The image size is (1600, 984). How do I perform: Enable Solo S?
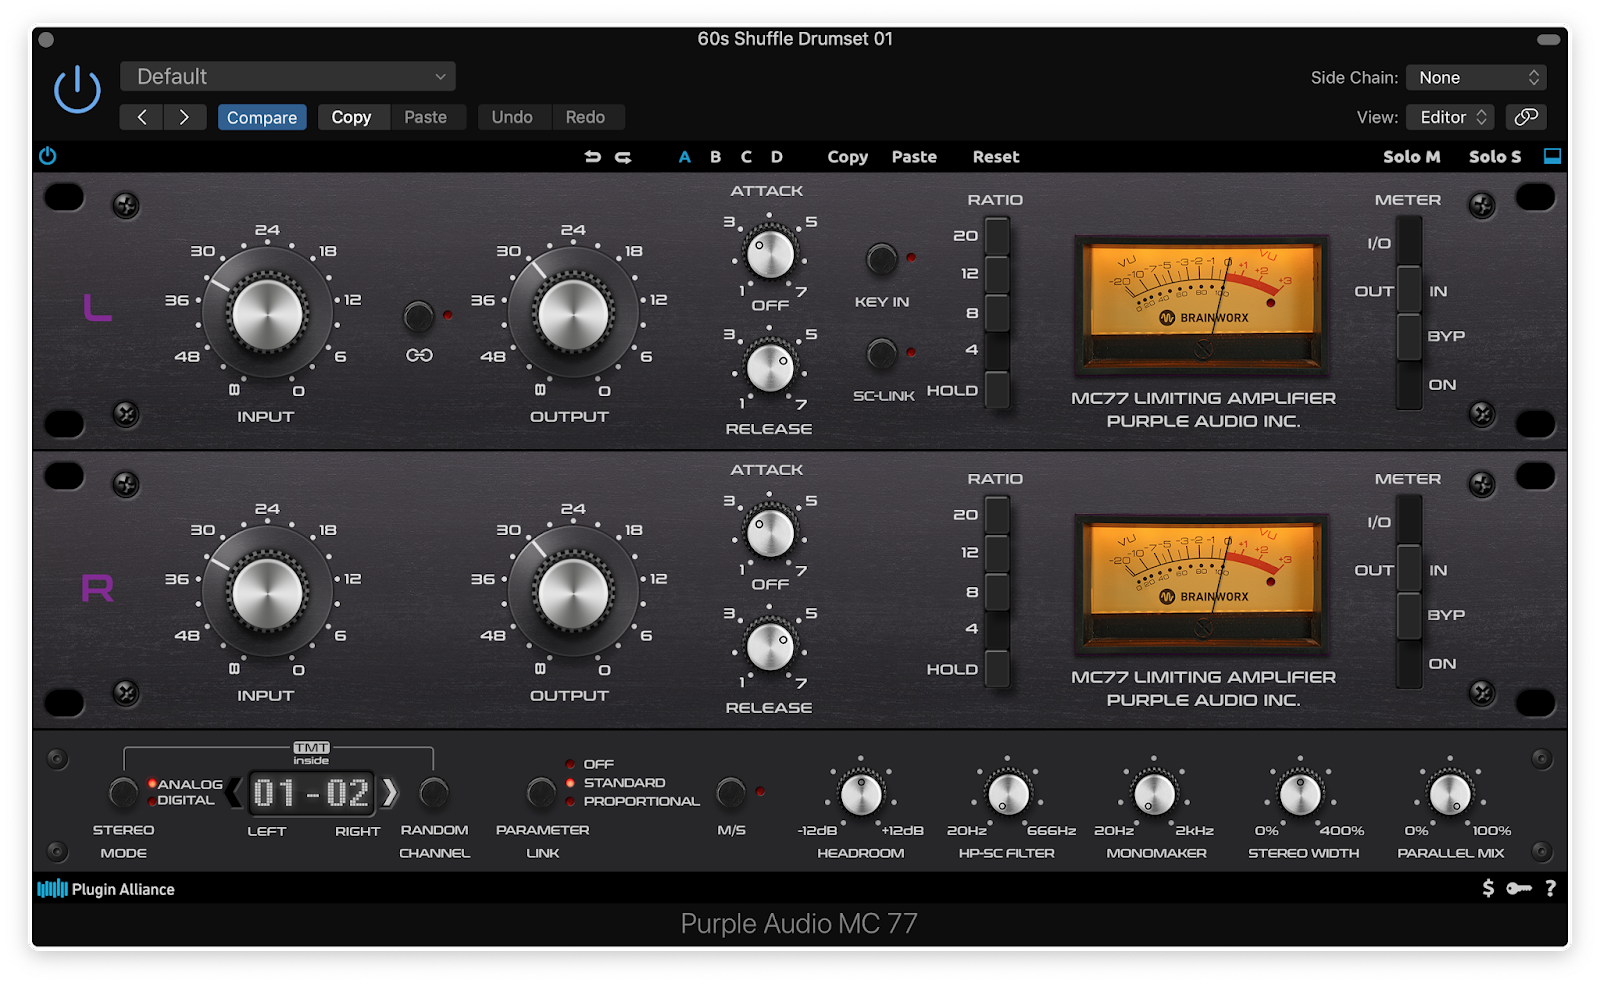[1494, 157]
